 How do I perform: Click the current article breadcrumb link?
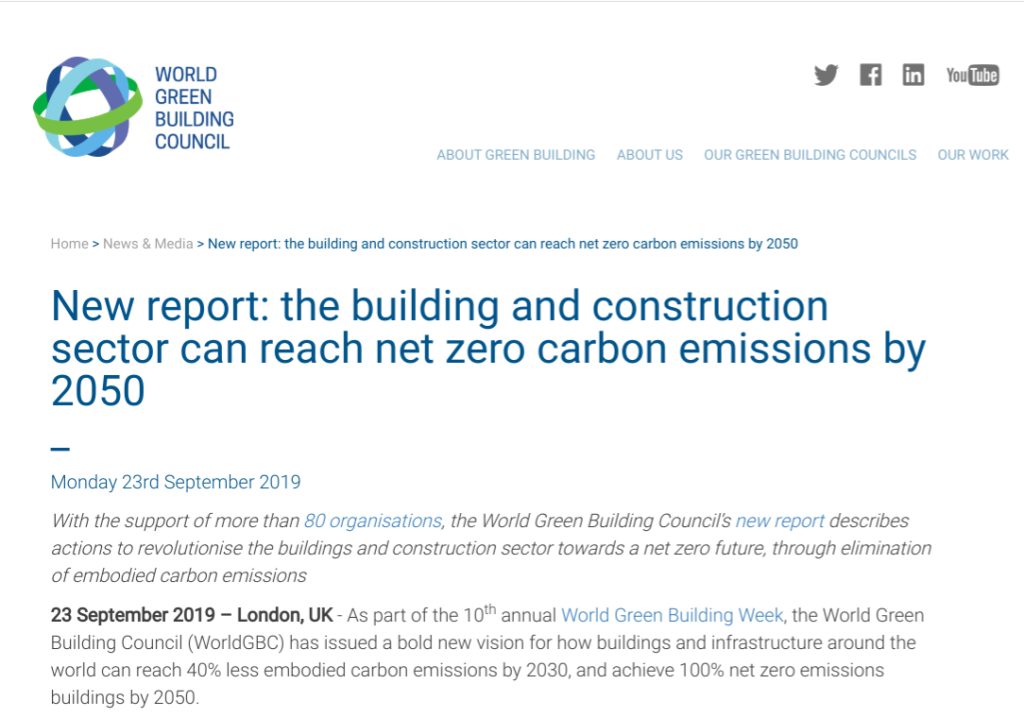tap(503, 244)
